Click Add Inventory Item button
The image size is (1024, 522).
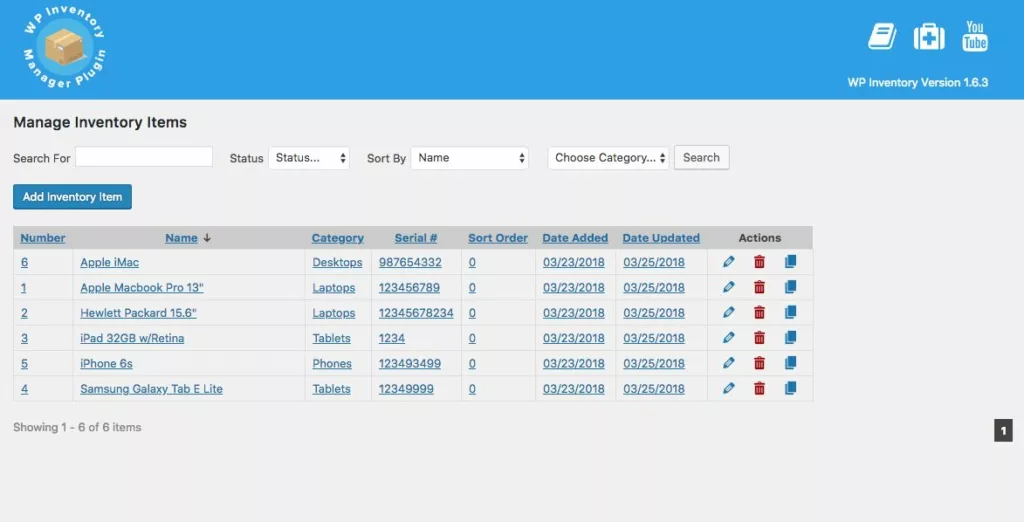pyautogui.click(x=72, y=197)
